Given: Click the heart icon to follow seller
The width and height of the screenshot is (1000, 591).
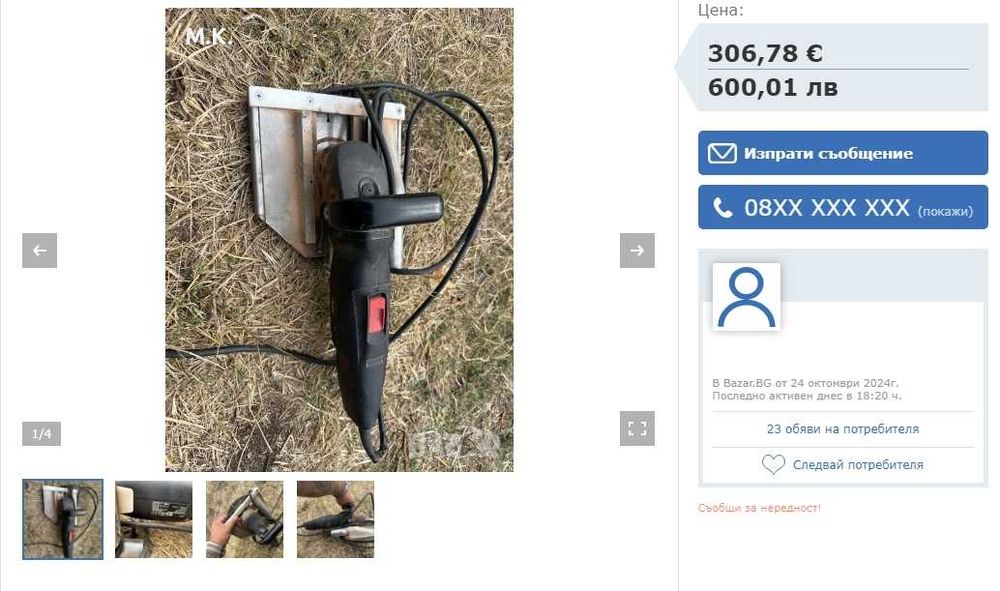Looking at the screenshot, I should (773, 464).
